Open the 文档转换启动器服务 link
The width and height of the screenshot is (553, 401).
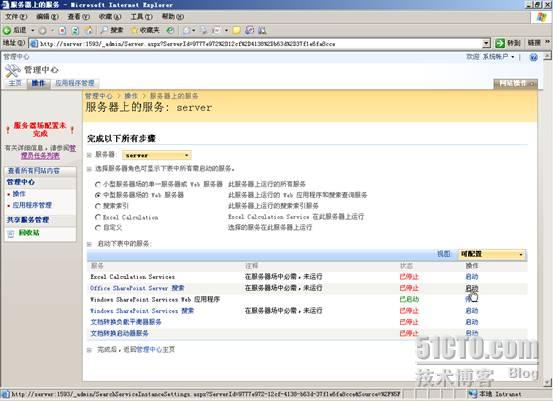coord(119,333)
